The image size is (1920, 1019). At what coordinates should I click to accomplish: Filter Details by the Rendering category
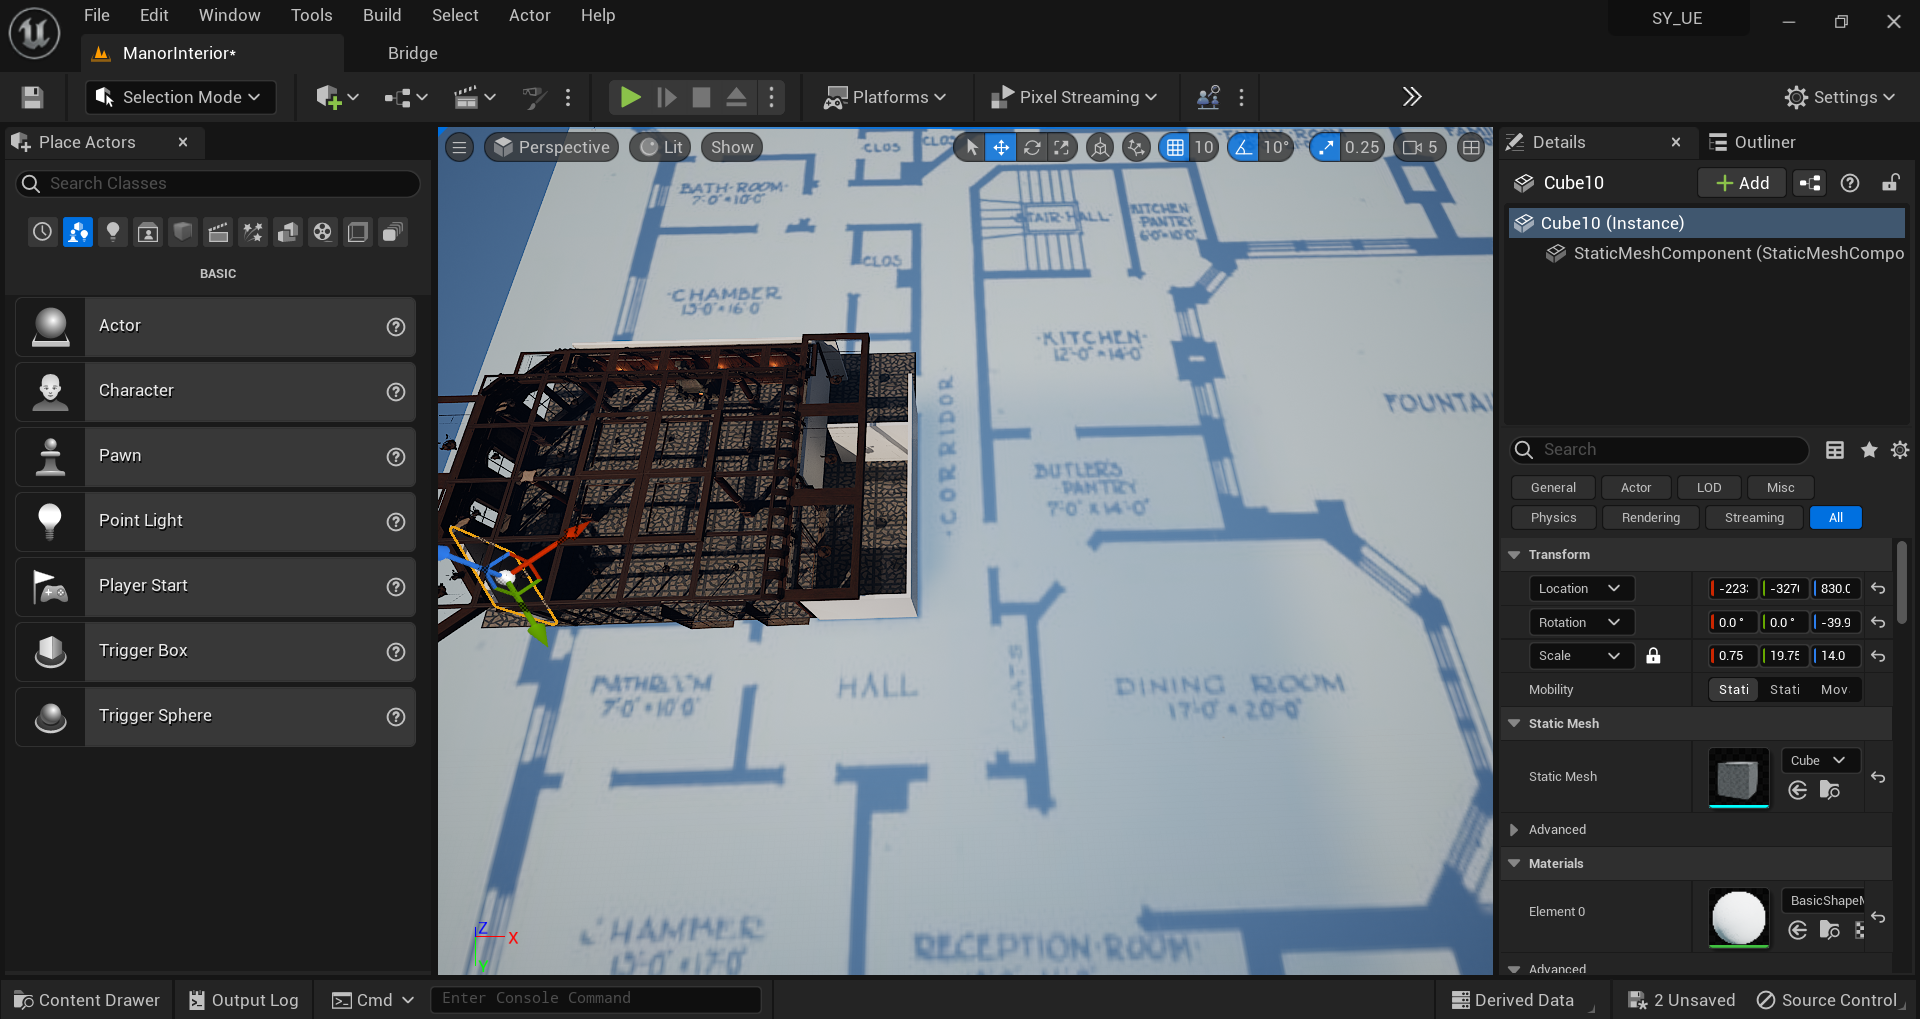[x=1651, y=518]
